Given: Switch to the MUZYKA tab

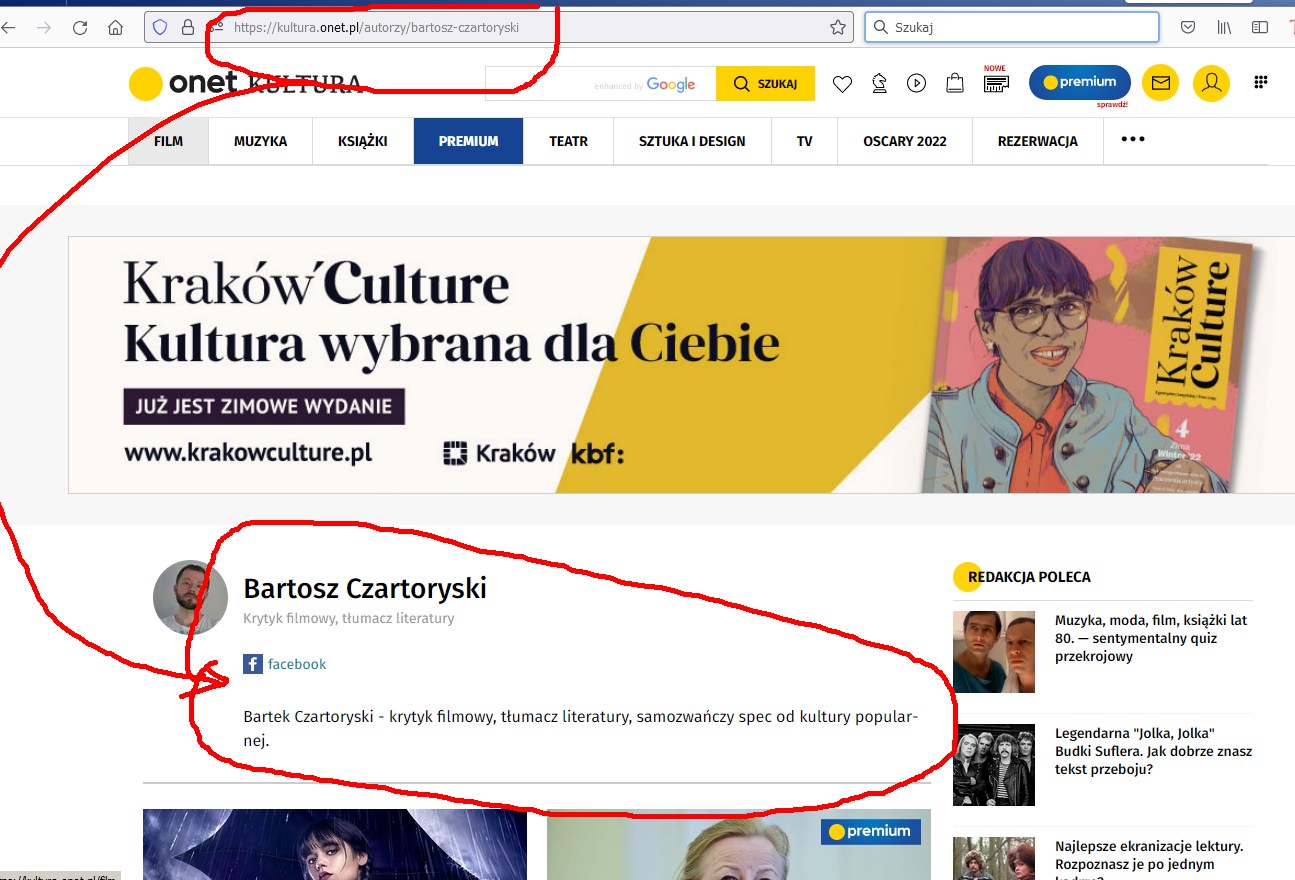Looking at the screenshot, I should pos(260,140).
